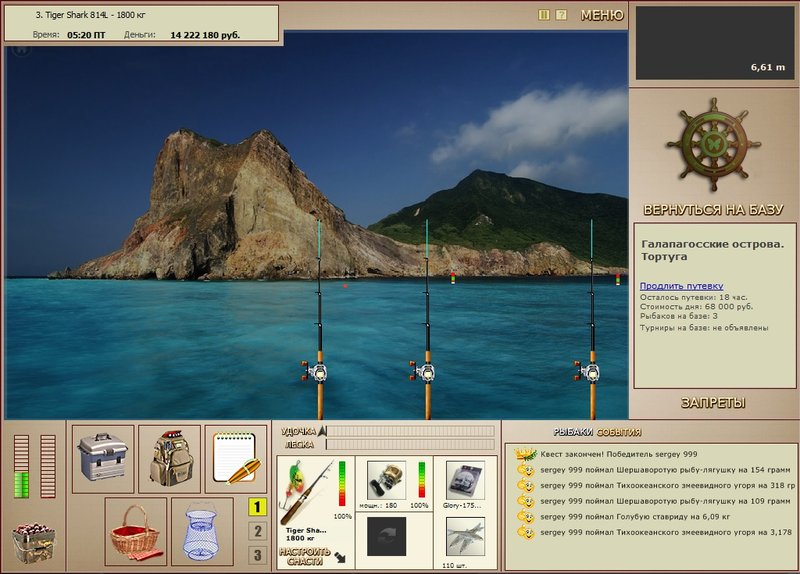
Task: Switch to tackle slot 3
Action: pos(258,555)
